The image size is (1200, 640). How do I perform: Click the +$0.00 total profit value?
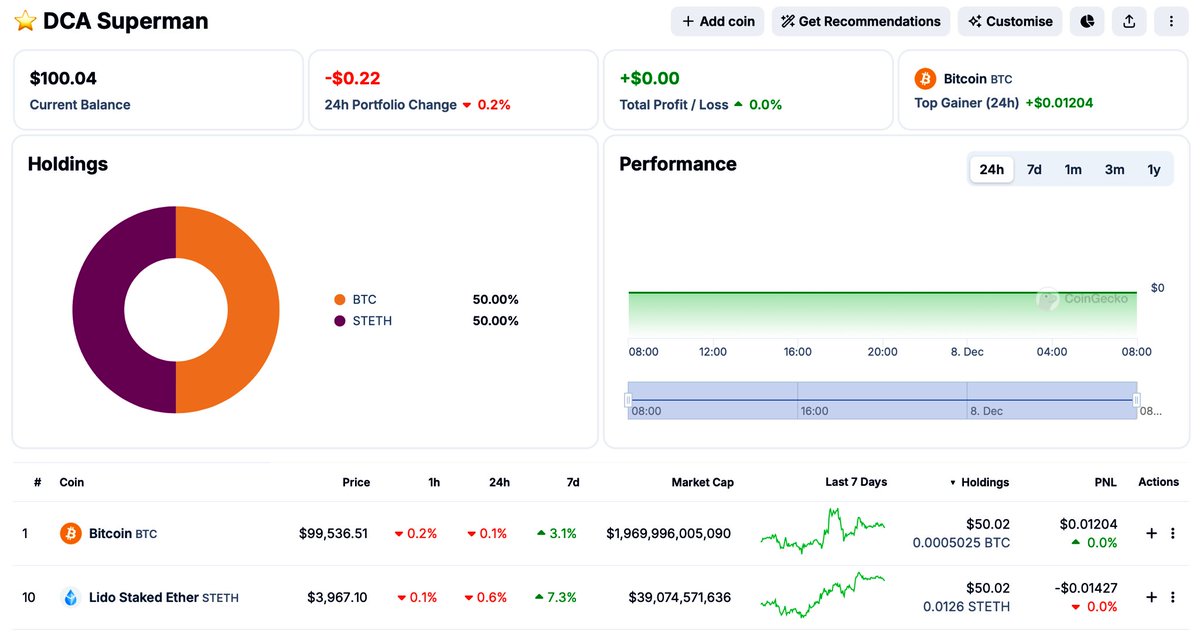coord(650,78)
